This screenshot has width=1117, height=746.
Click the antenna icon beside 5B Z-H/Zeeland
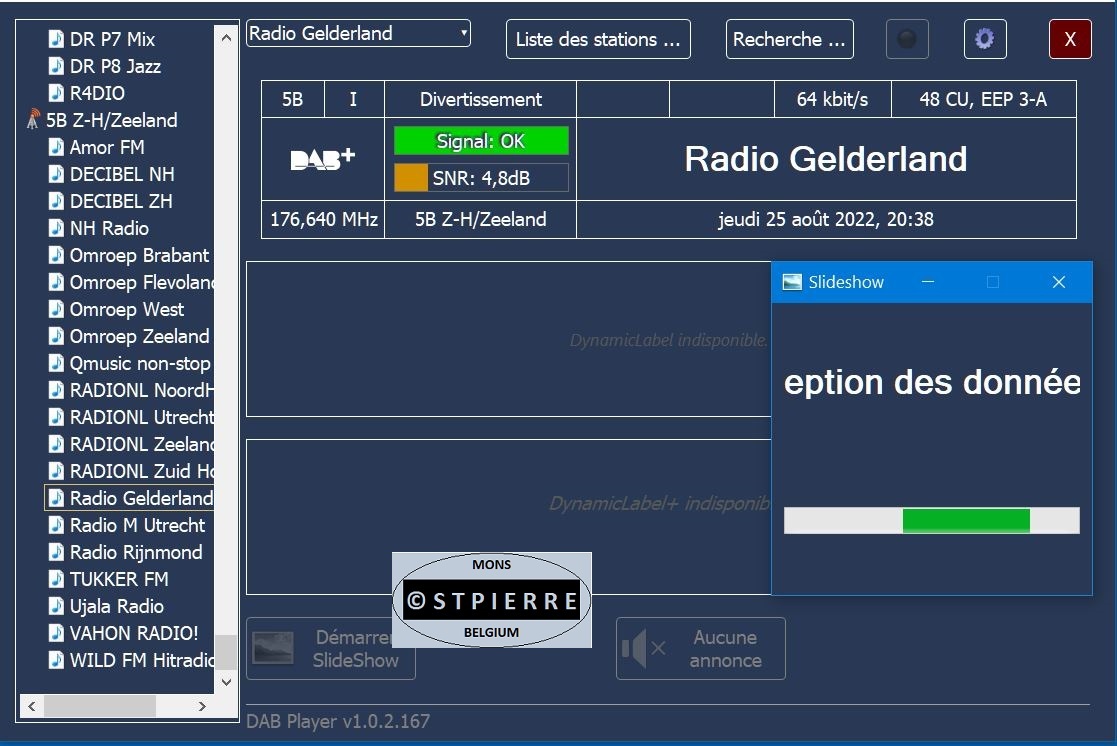[33, 120]
